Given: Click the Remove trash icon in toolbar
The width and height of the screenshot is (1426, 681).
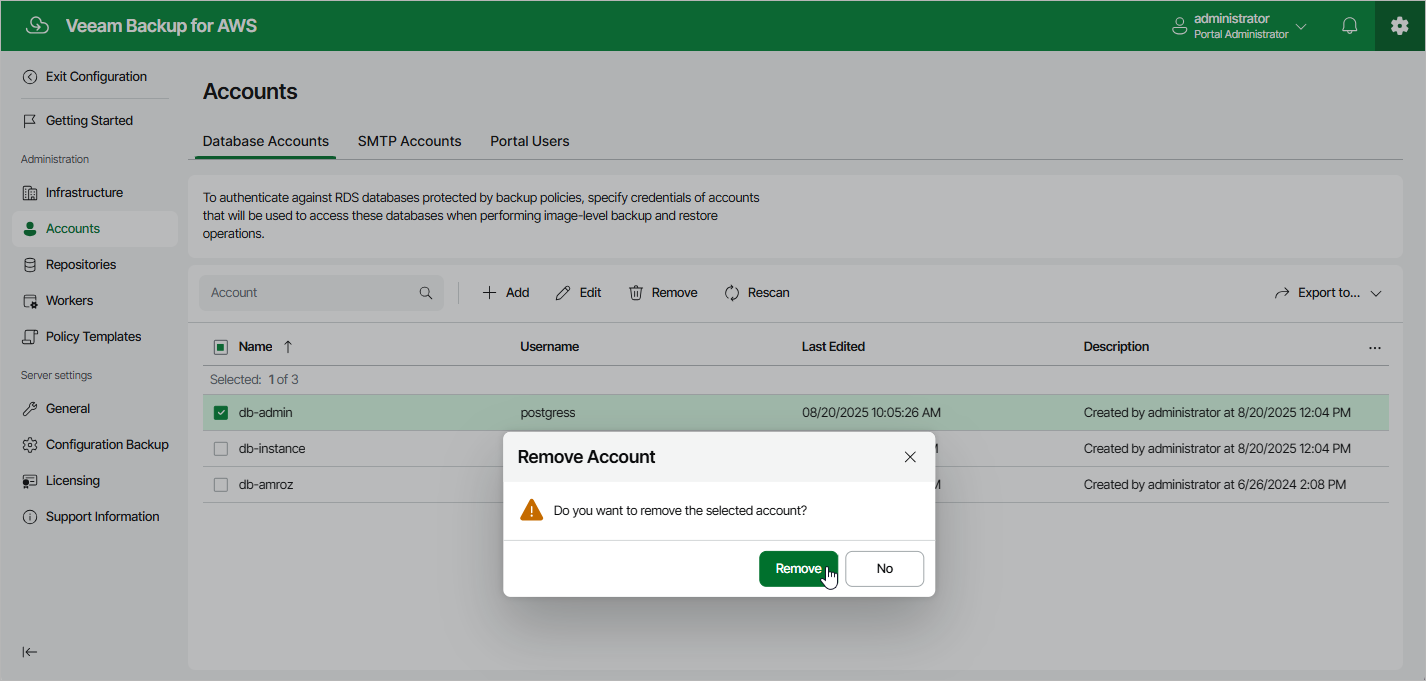Looking at the screenshot, I should pyautogui.click(x=636, y=293).
